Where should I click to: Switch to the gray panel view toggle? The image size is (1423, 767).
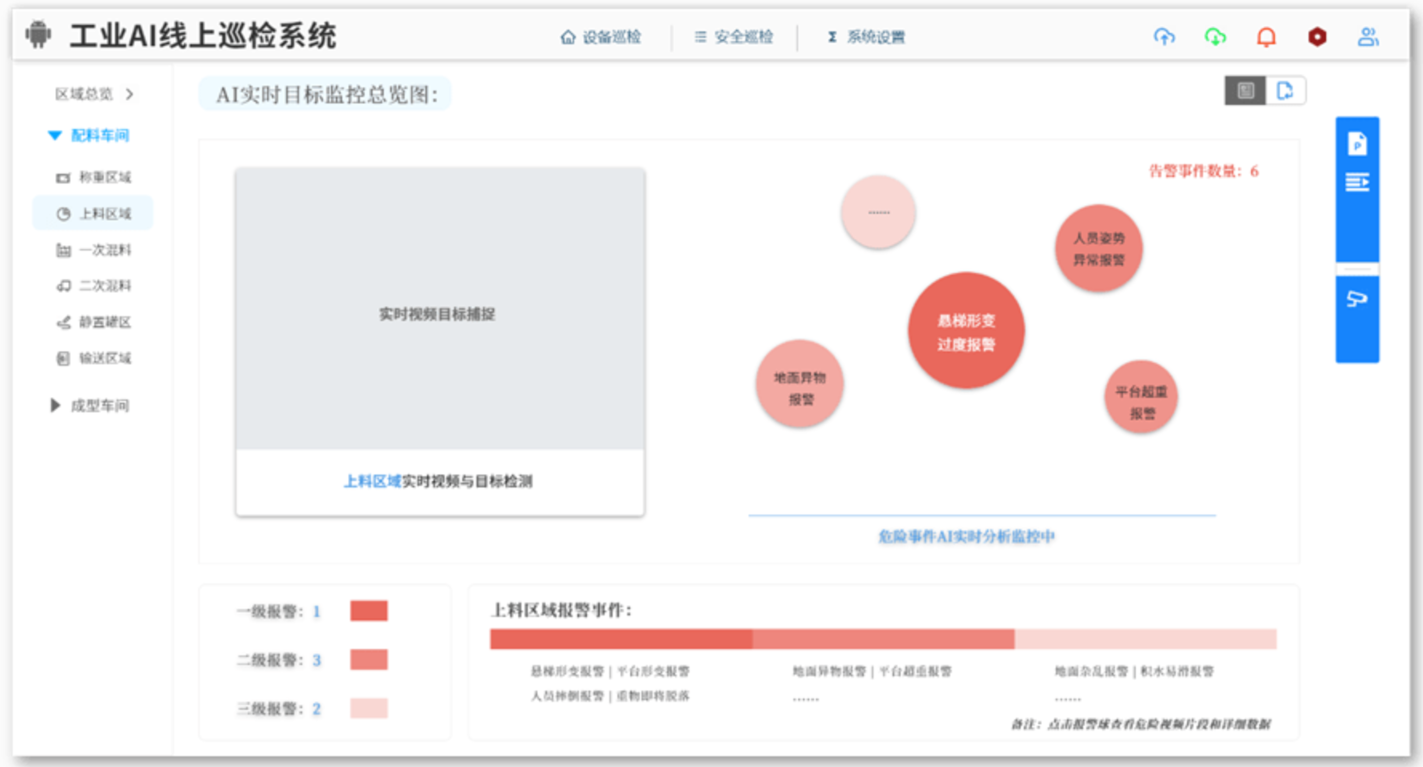pyautogui.click(x=1245, y=91)
